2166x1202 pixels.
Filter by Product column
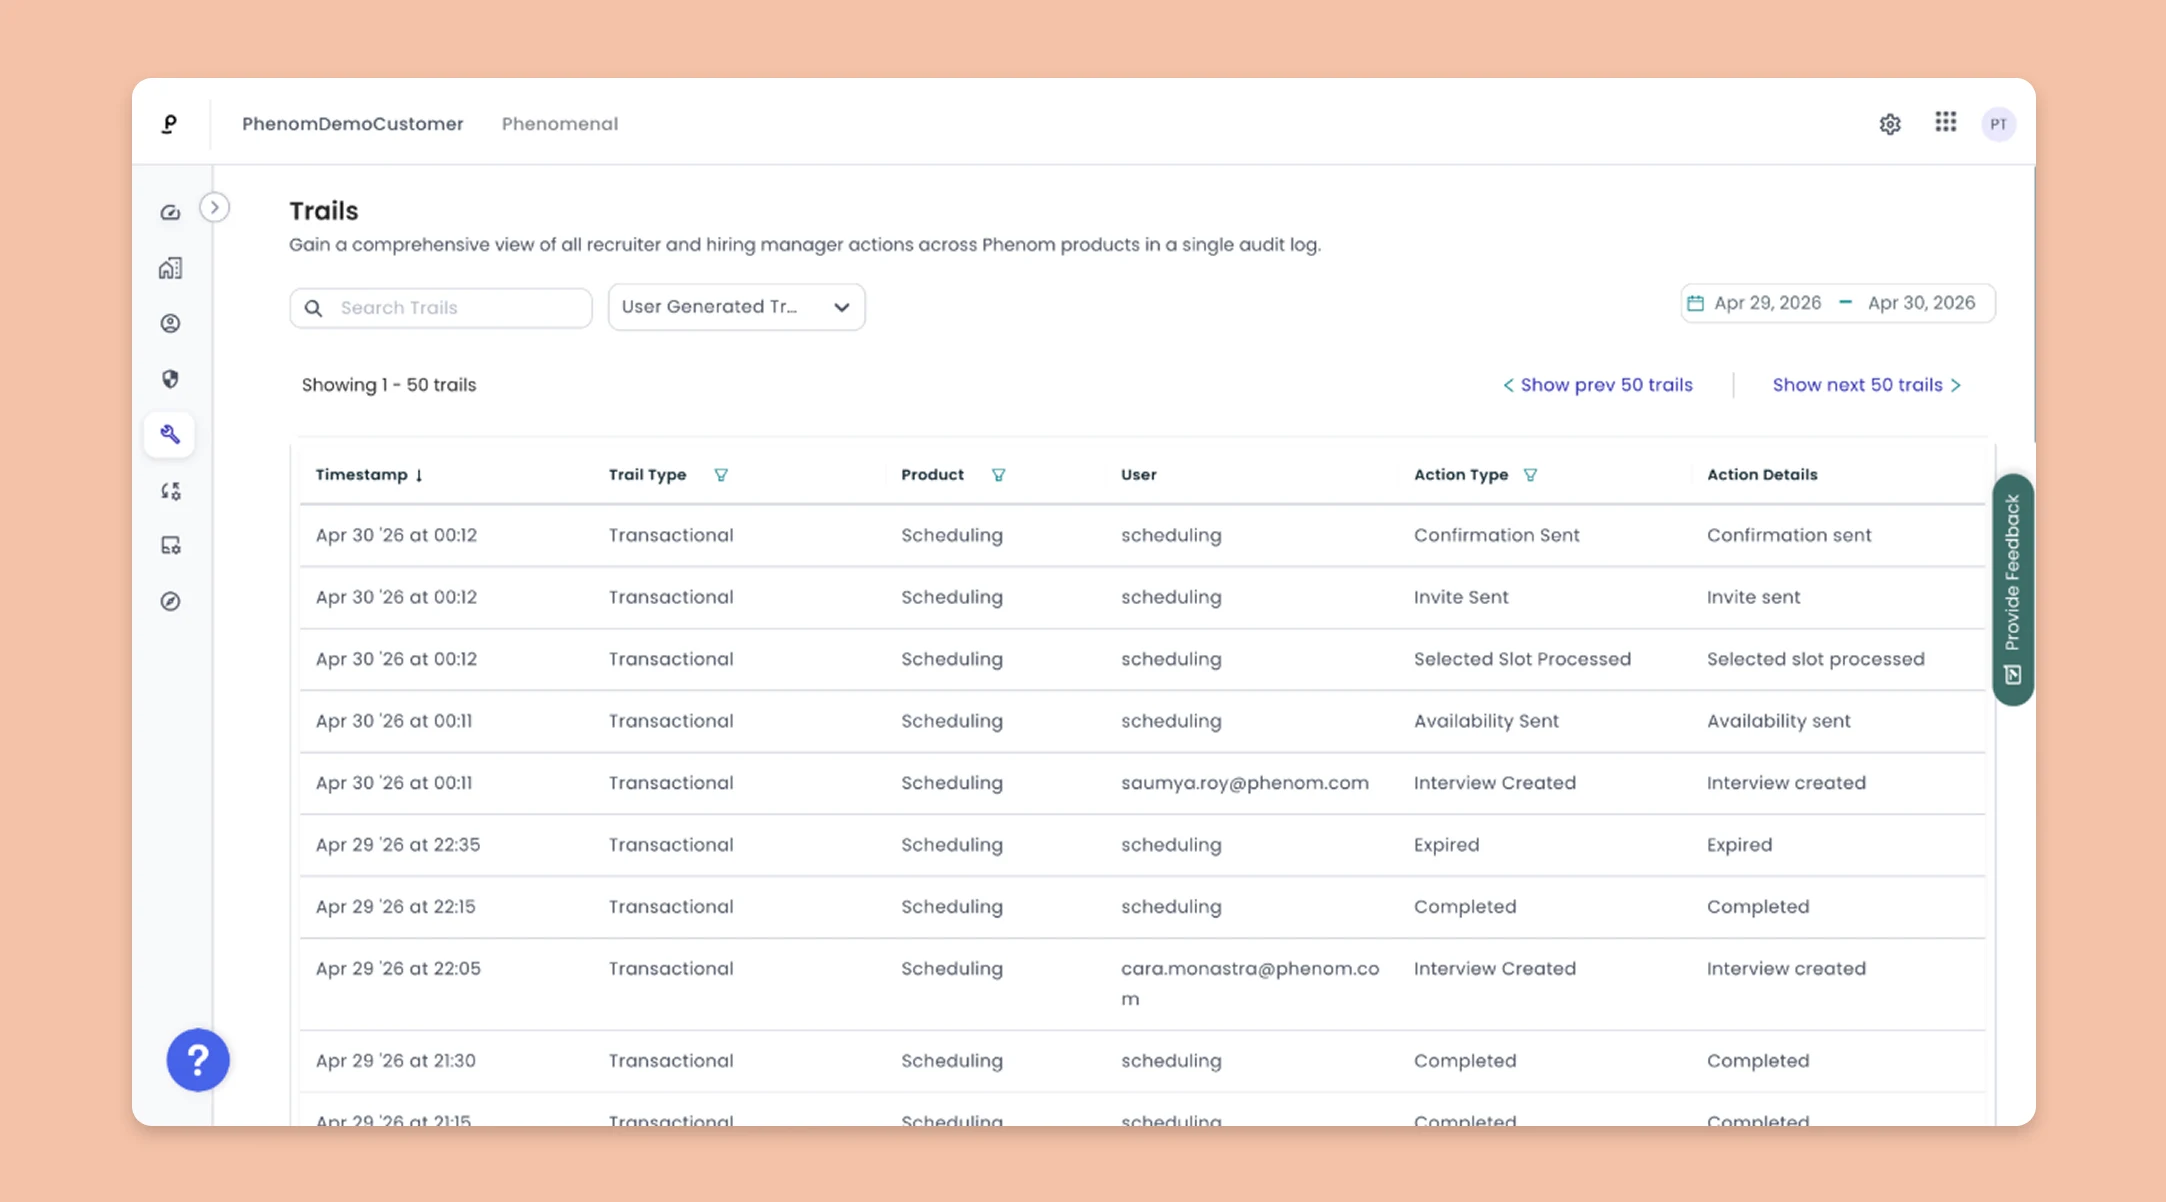pyautogui.click(x=998, y=475)
